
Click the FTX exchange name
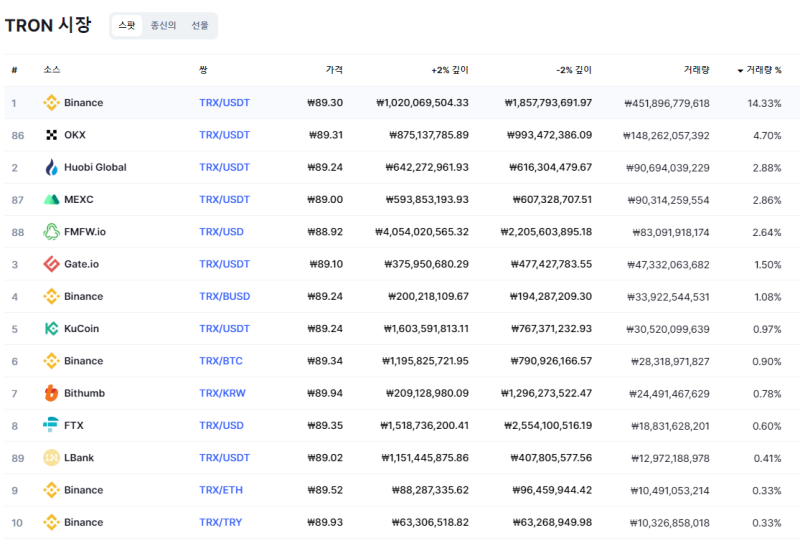(x=74, y=426)
